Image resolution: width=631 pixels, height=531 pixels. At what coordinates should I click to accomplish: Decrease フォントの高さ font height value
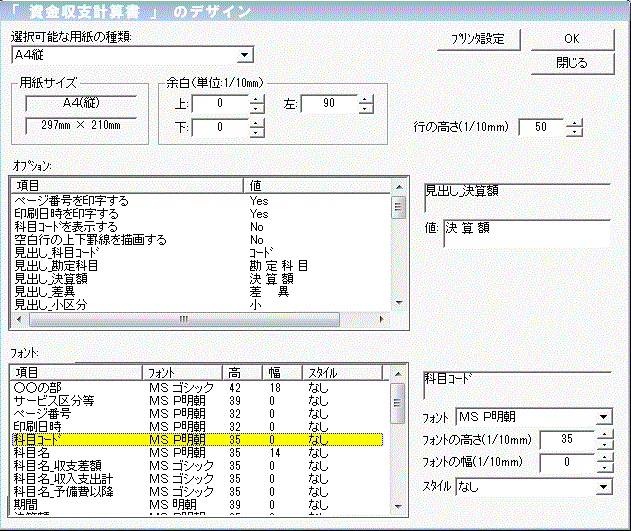(604, 445)
